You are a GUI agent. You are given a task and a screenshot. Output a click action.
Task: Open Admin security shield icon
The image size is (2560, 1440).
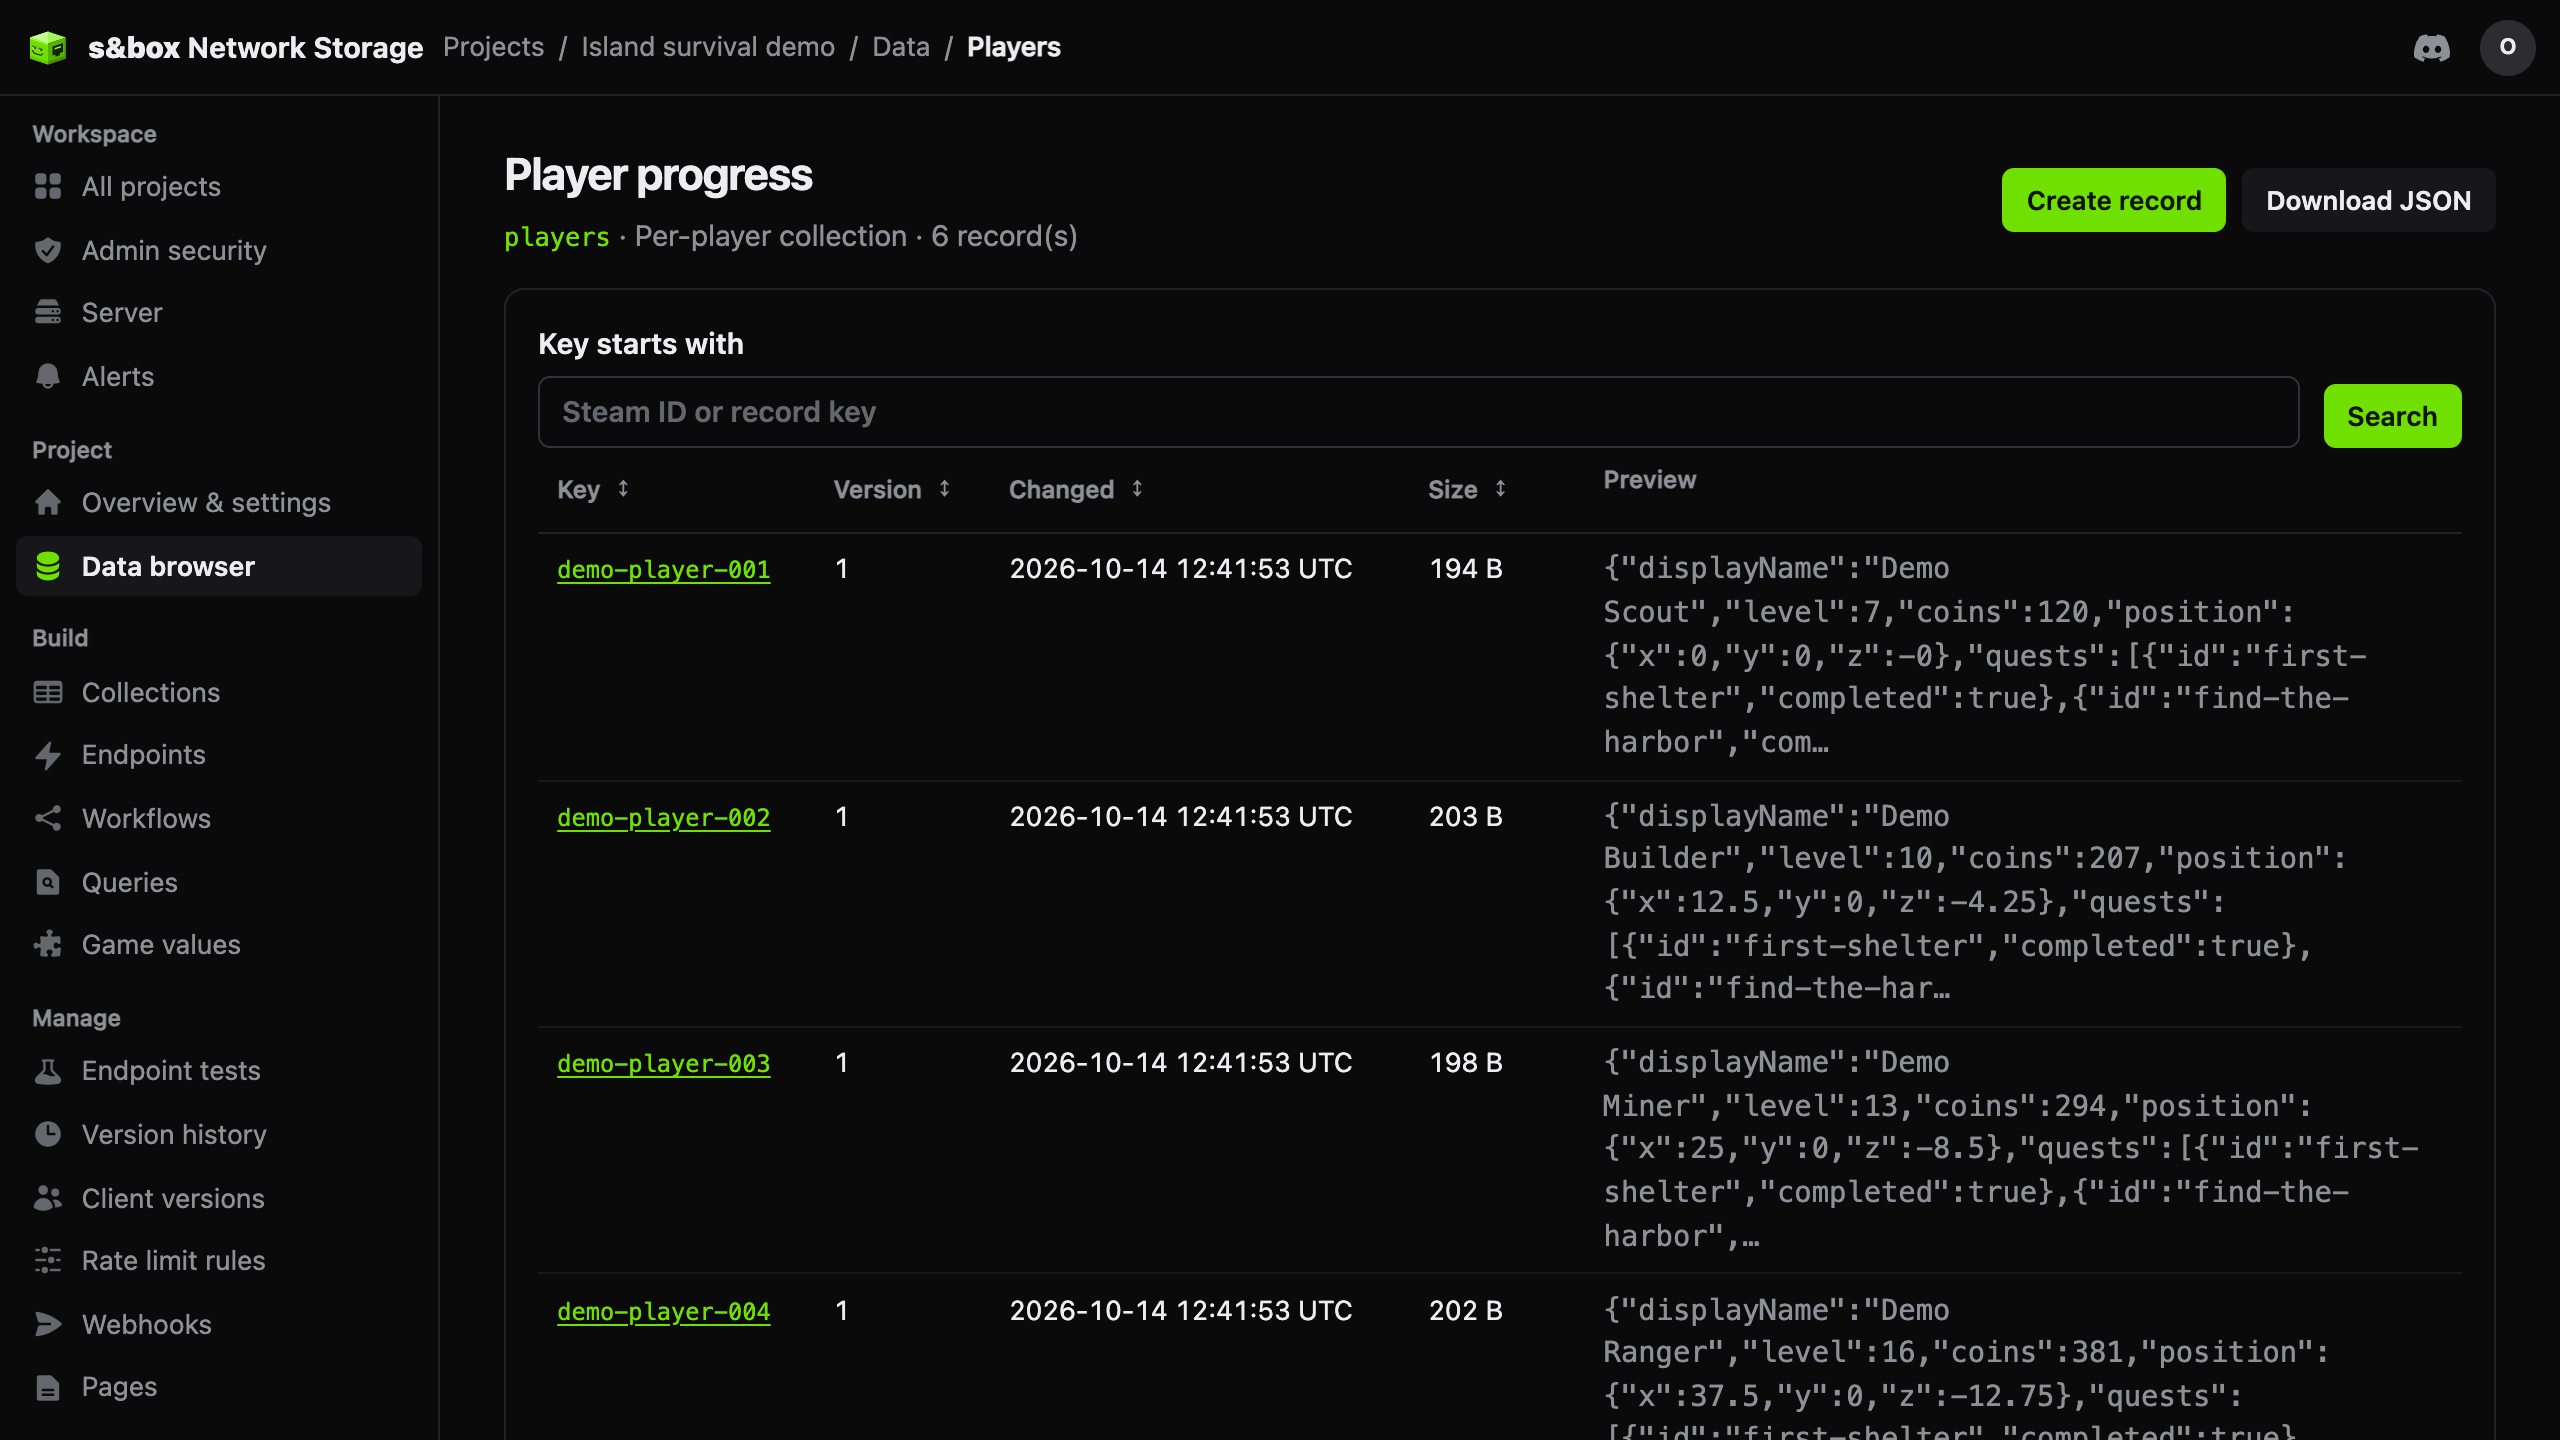coord(48,250)
